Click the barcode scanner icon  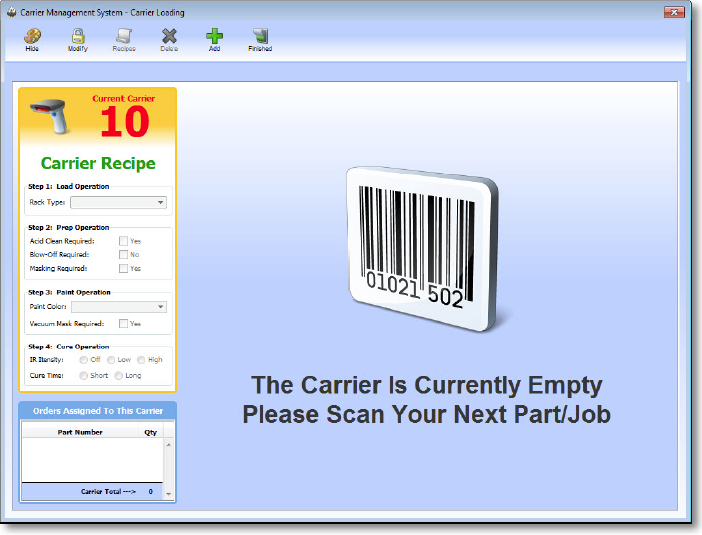(49, 116)
